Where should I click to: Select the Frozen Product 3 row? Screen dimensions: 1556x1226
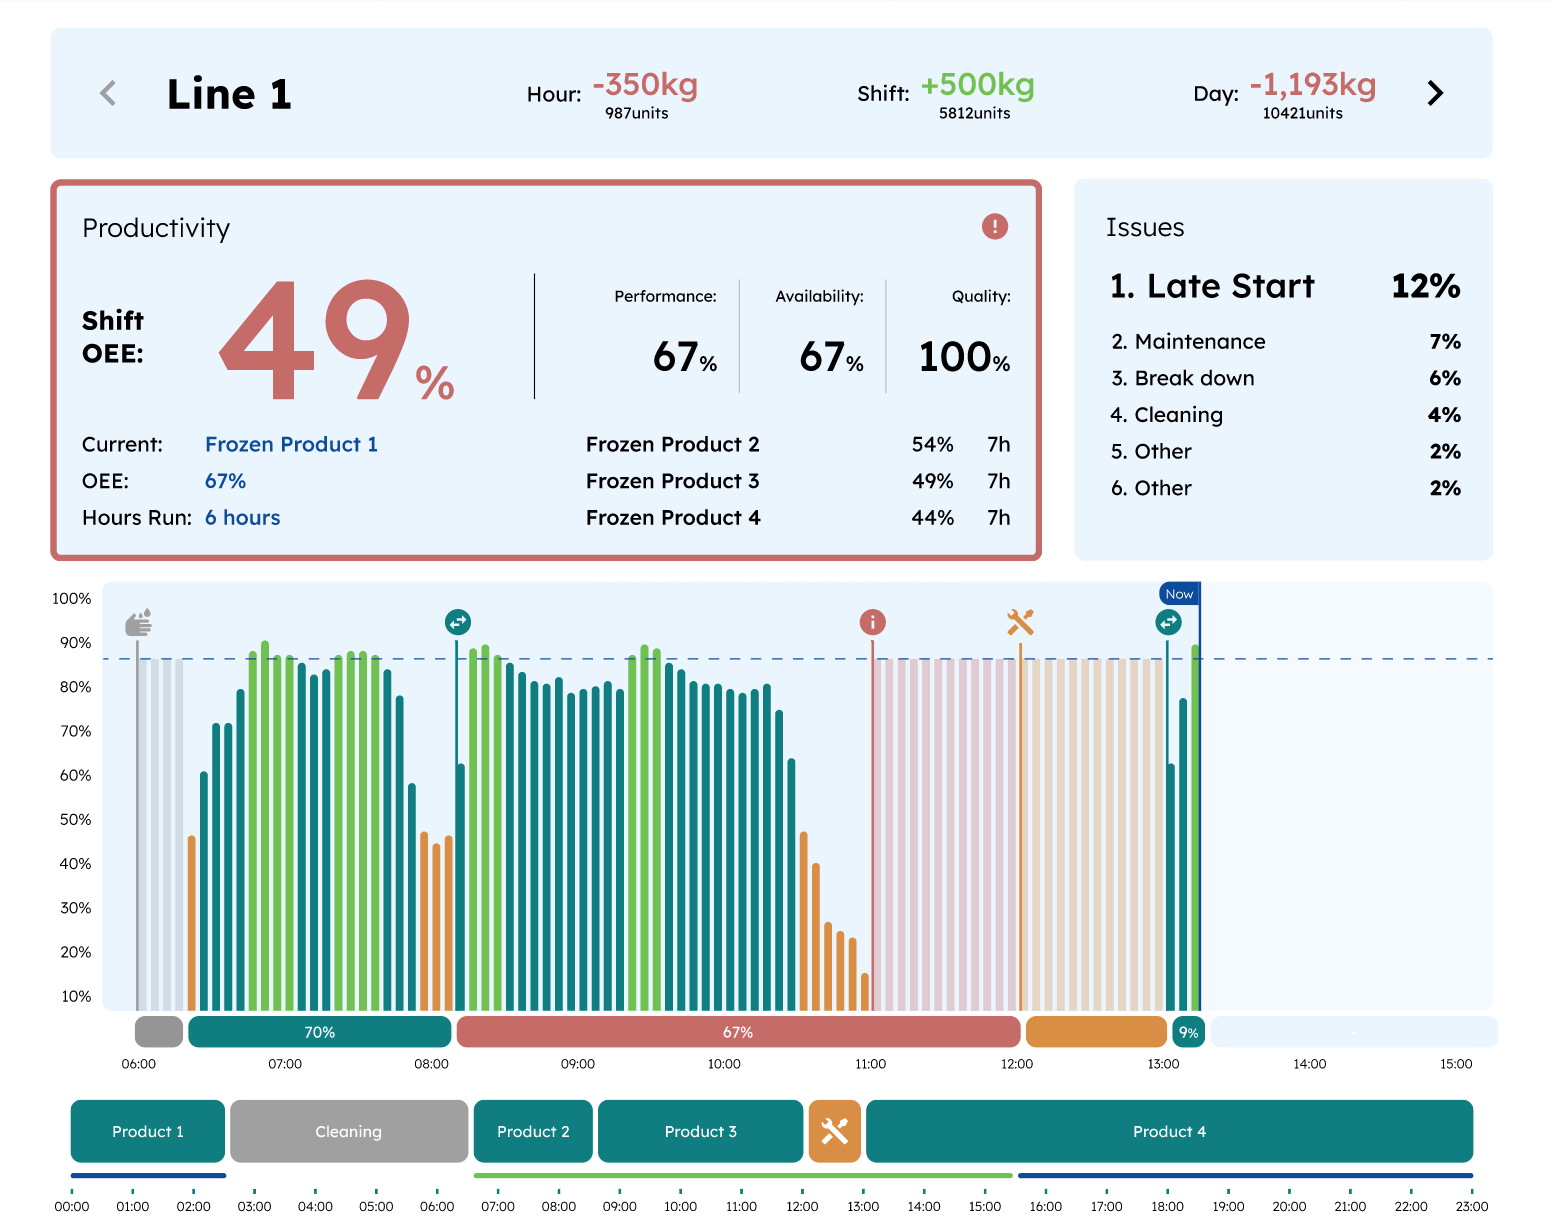click(798, 481)
